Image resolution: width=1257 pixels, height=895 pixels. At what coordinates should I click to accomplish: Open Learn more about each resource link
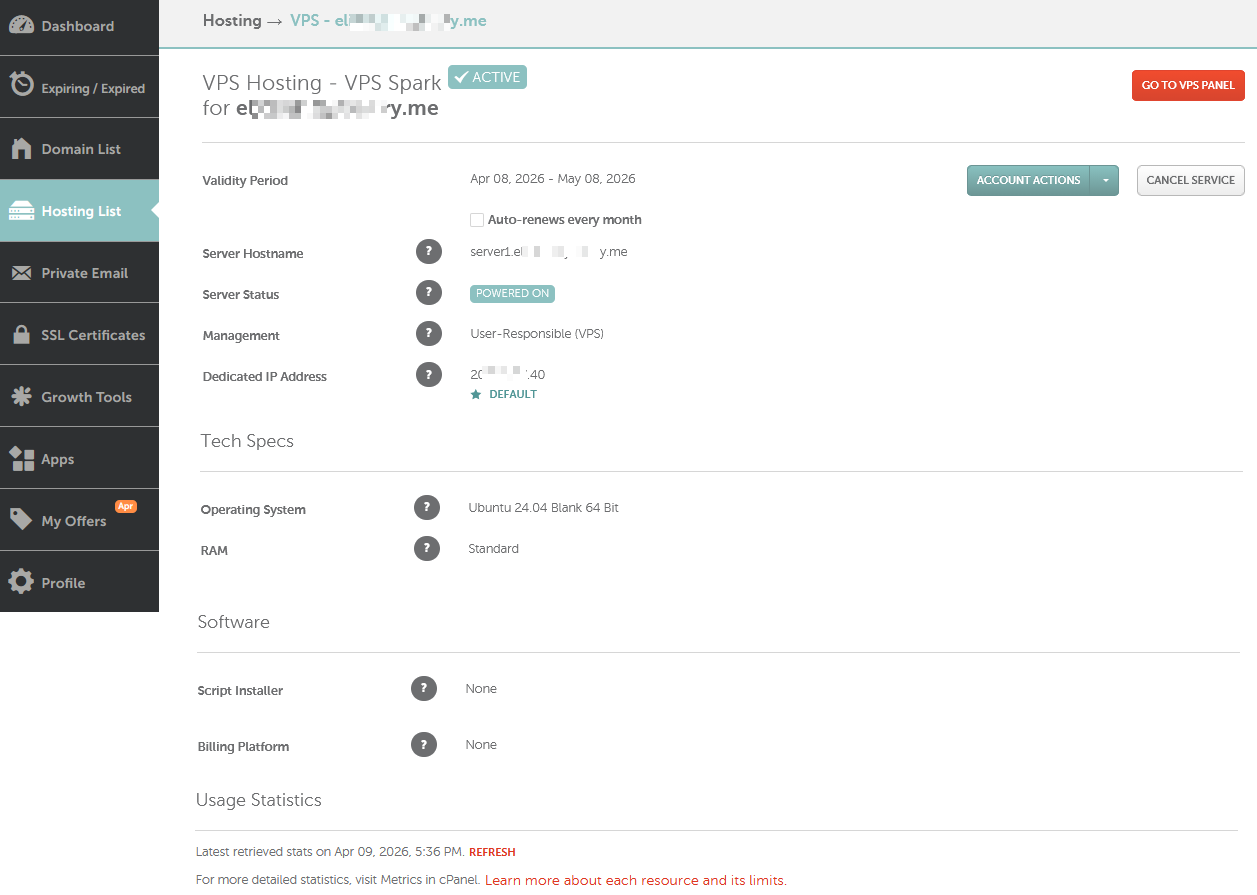[635, 881]
